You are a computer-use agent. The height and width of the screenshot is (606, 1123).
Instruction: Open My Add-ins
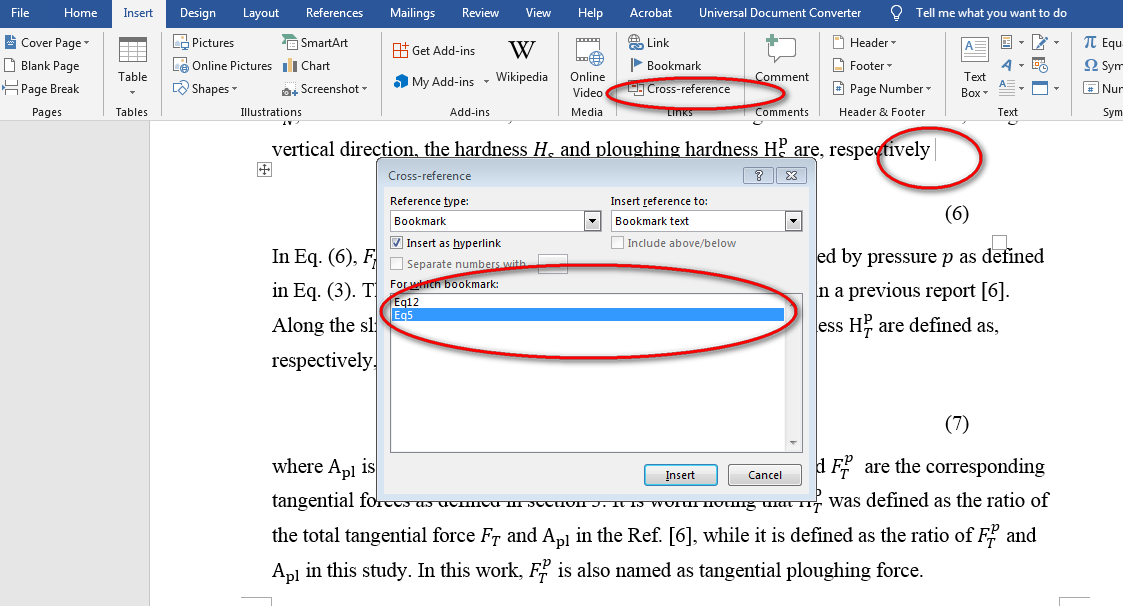point(434,82)
